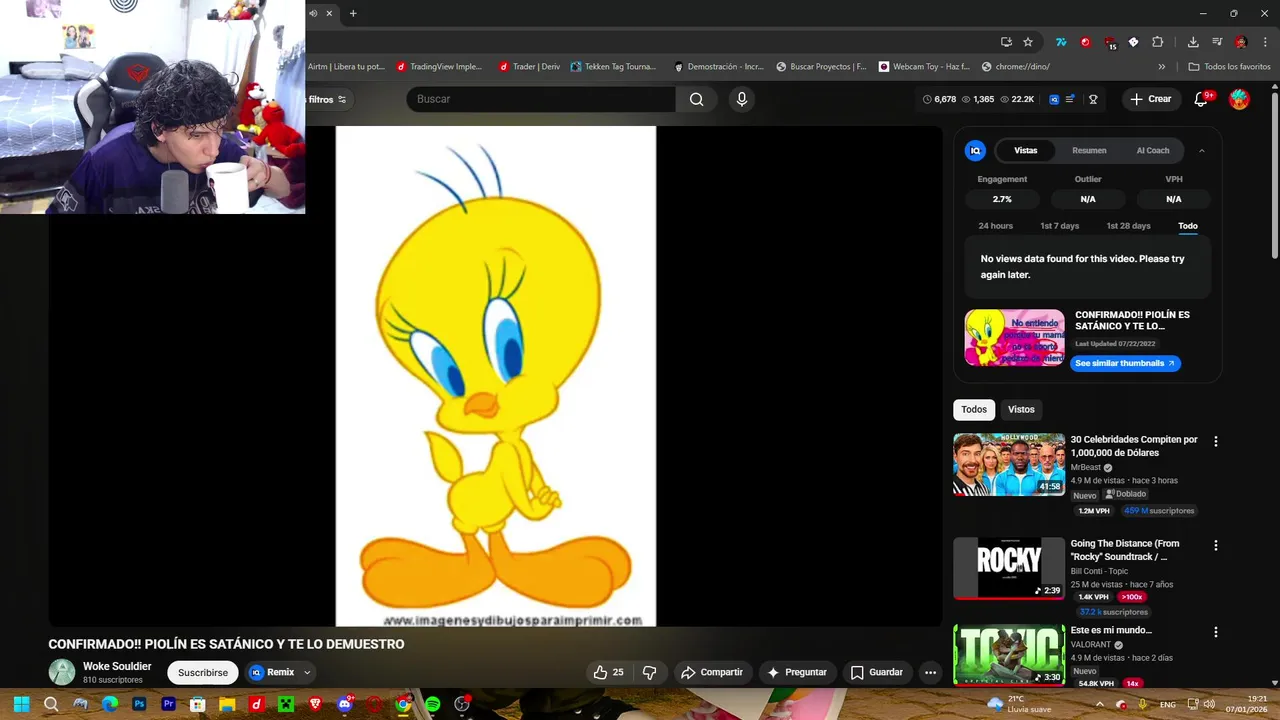Open Windows Start menu
Viewport: 1280px width, 720px height.
click(21, 704)
